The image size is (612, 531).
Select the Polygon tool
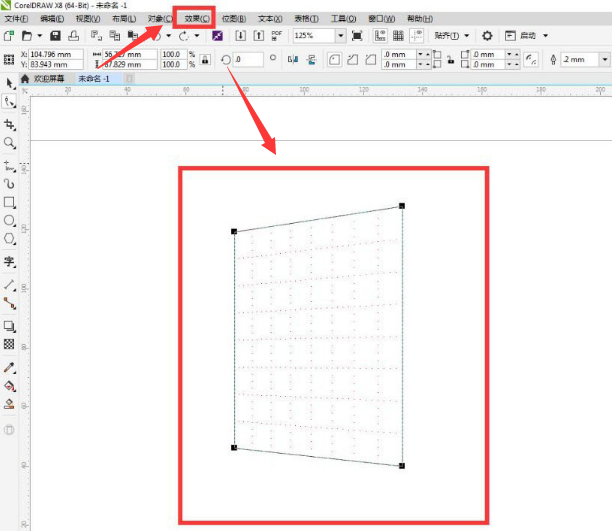click(9, 239)
